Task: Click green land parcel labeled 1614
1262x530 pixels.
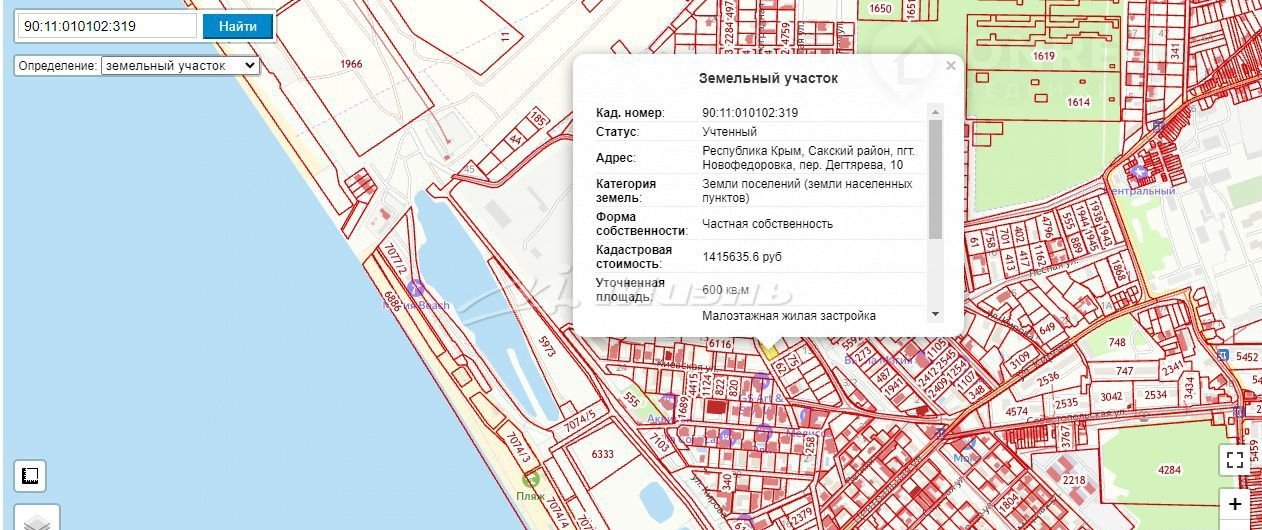Action: 1078,102
